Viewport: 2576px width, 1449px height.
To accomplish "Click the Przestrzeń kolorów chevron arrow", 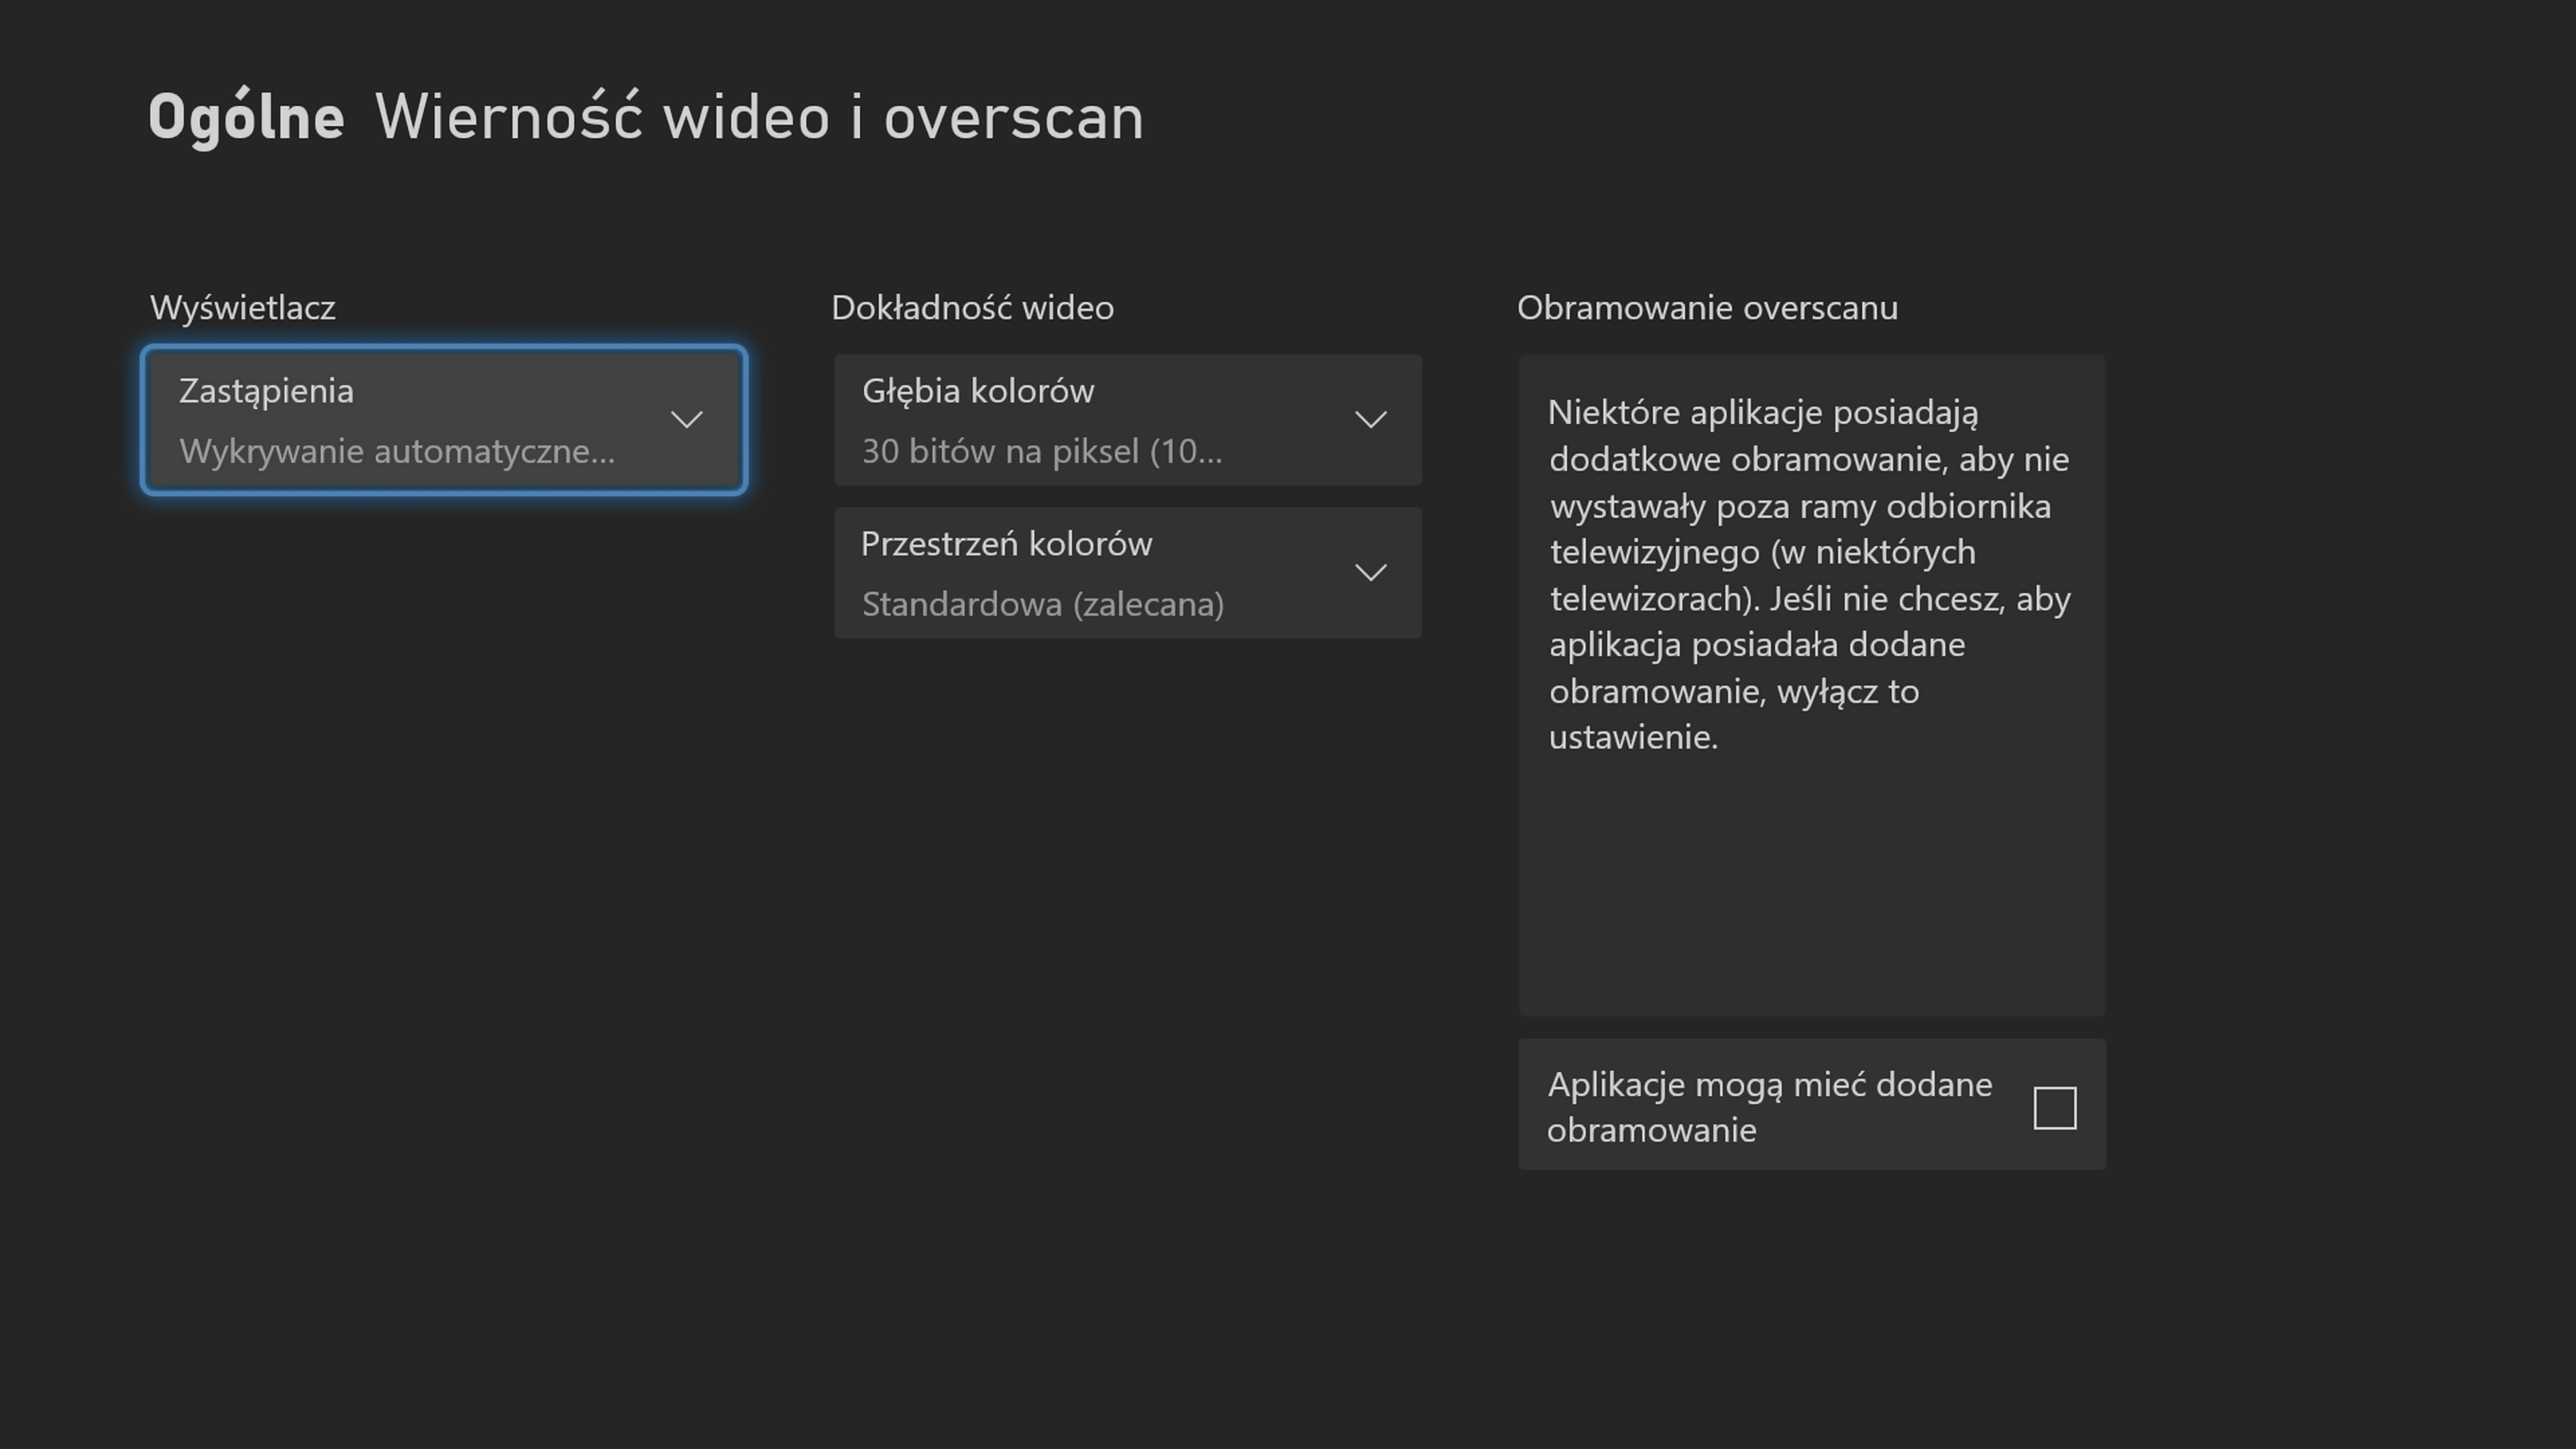I will click(x=1371, y=572).
